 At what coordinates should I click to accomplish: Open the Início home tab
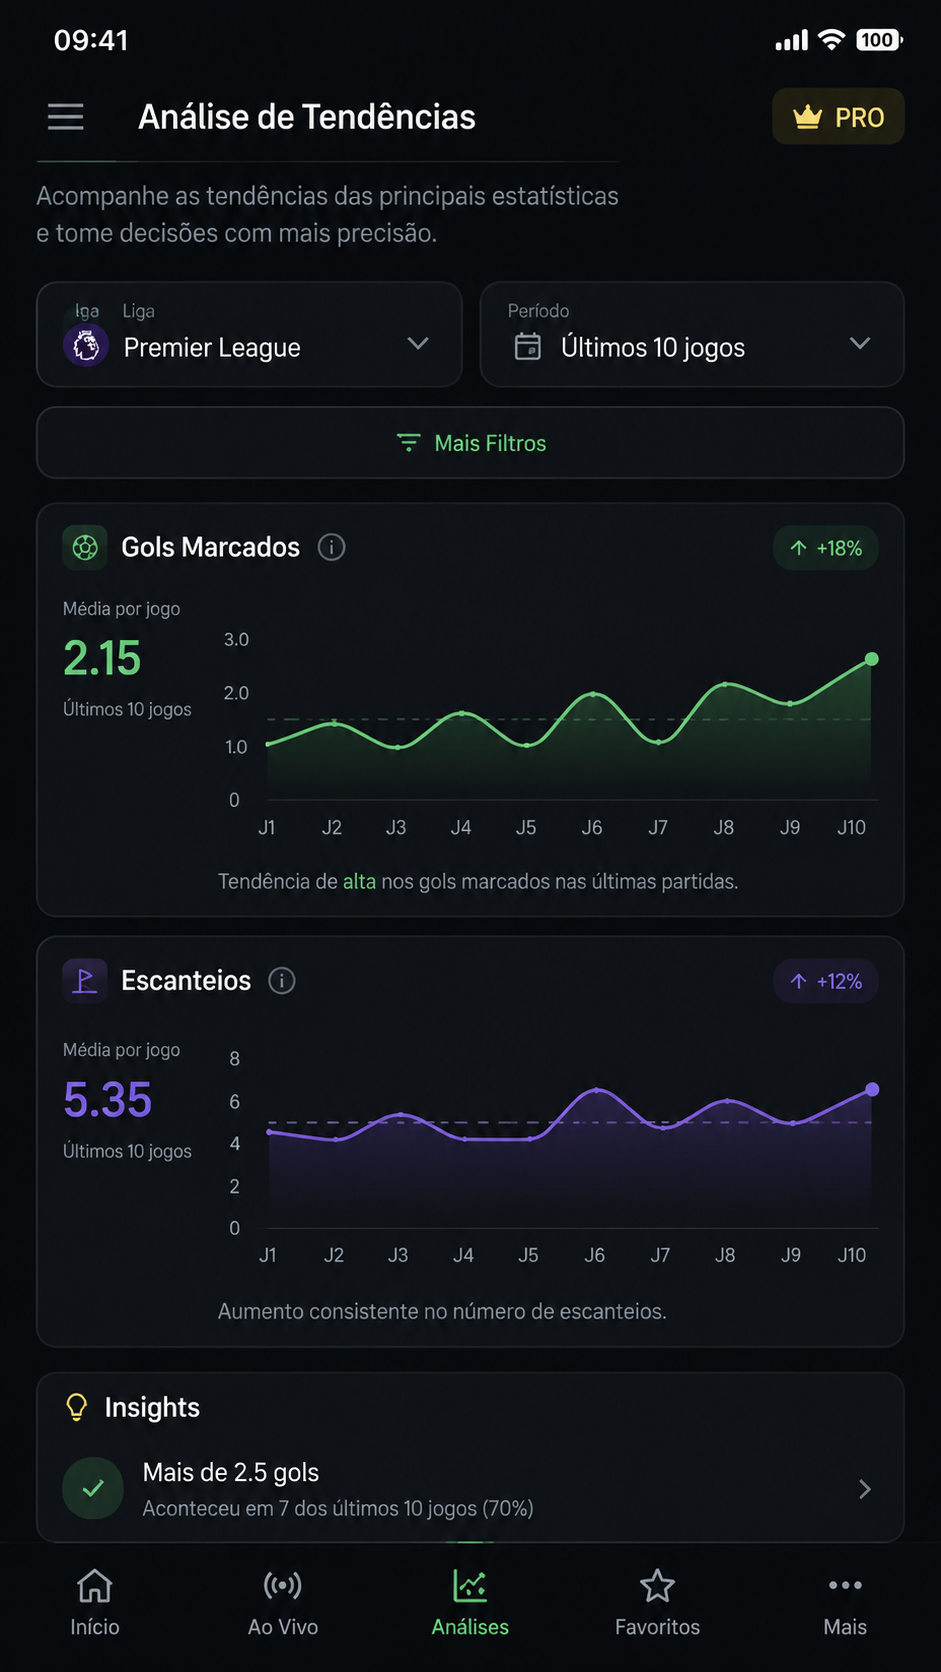95,1604
